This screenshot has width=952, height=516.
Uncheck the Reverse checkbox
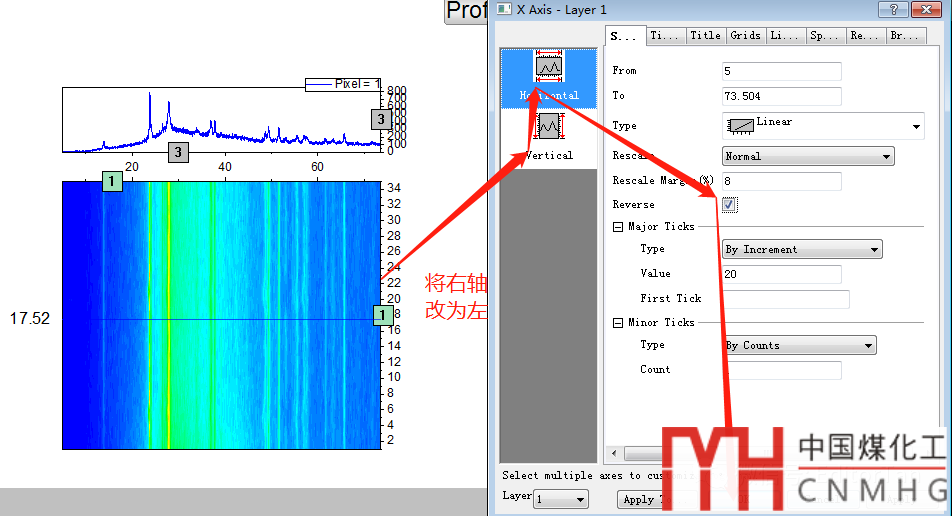tap(729, 204)
